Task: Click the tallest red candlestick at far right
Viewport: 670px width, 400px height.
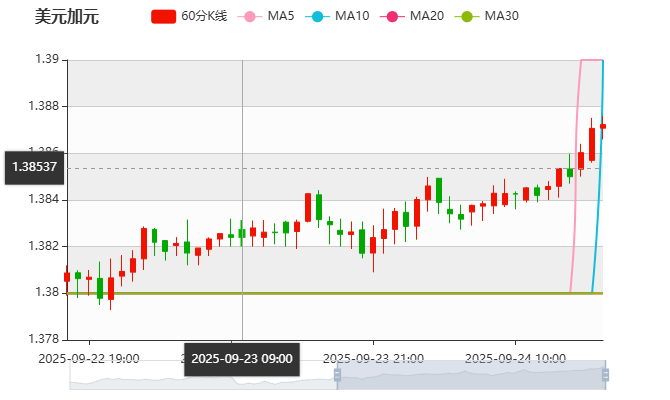Action: point(592,144)
